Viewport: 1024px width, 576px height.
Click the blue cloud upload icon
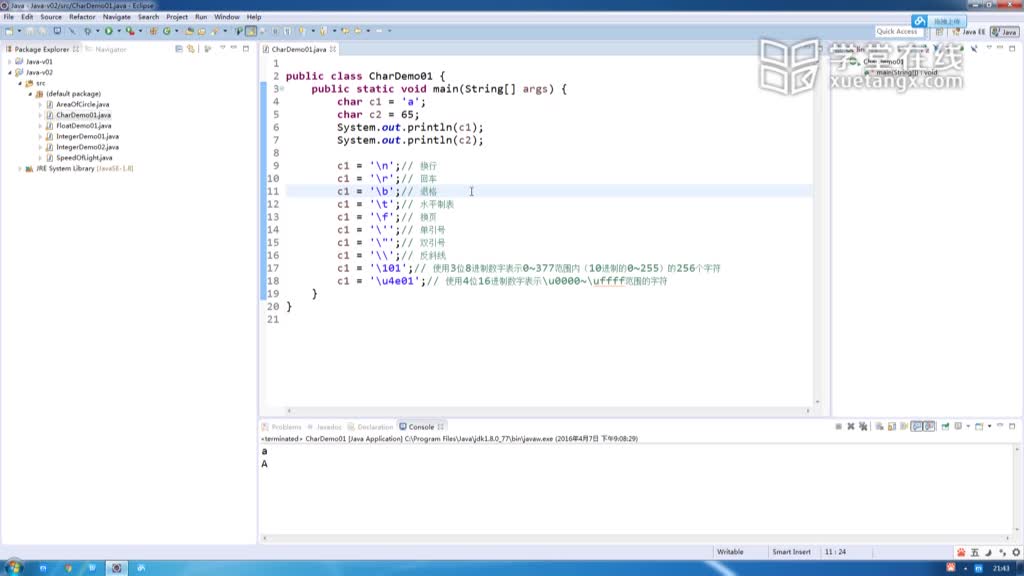(x=919, y=21)
